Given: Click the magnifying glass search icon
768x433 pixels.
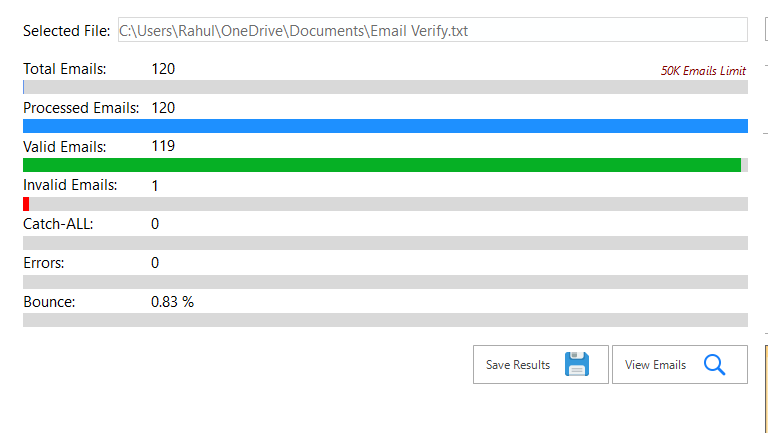Looking at the screenshot, I should pyautogui.click(x=715, y=364).
